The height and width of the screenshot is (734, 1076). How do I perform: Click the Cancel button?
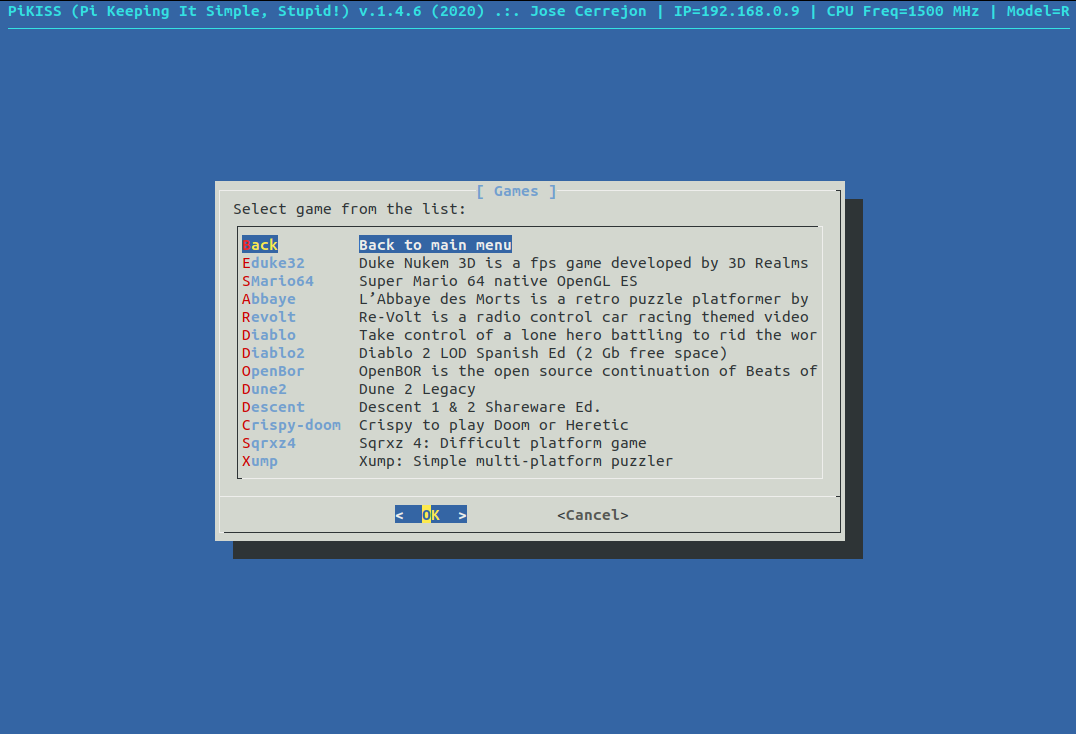tap(593, 514)
